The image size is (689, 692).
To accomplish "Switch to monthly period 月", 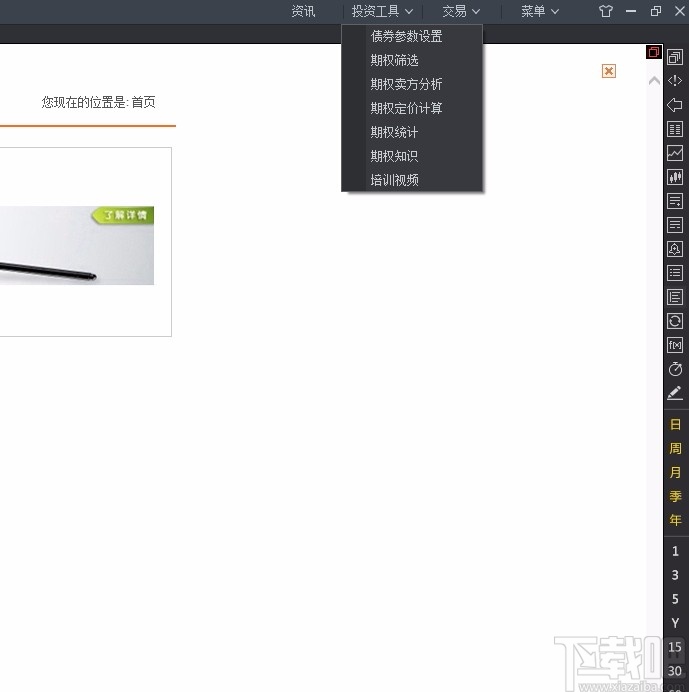I will click(x=675, y=472).
